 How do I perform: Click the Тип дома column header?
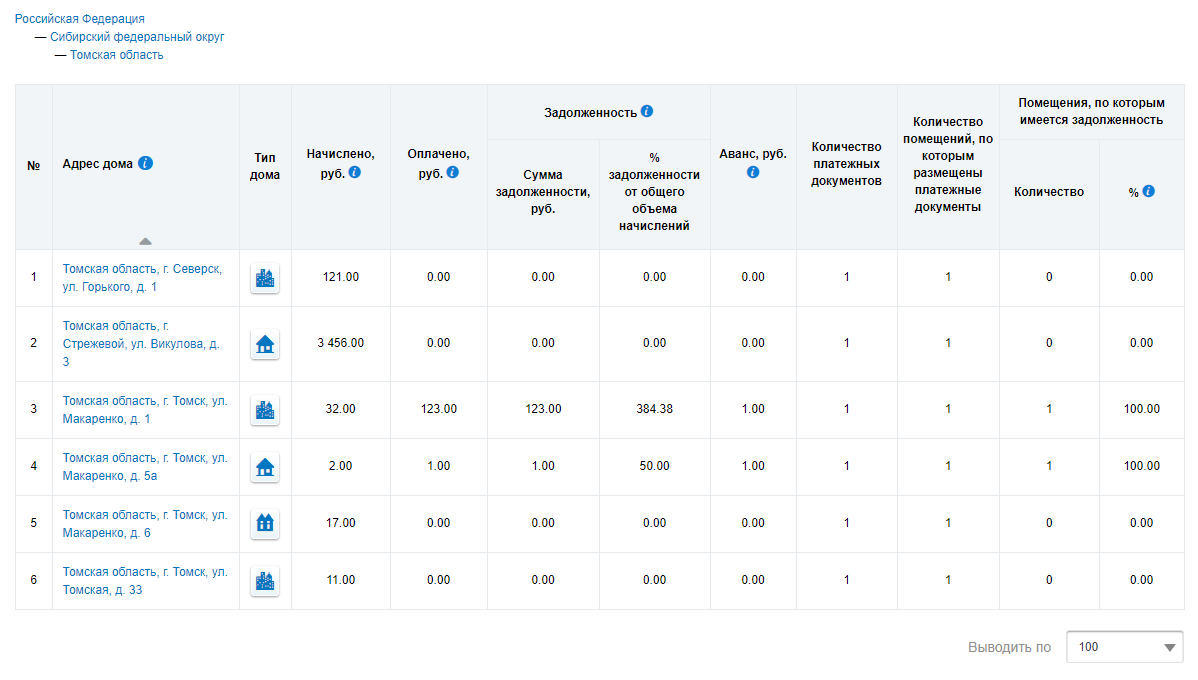[x=265, y=166]
